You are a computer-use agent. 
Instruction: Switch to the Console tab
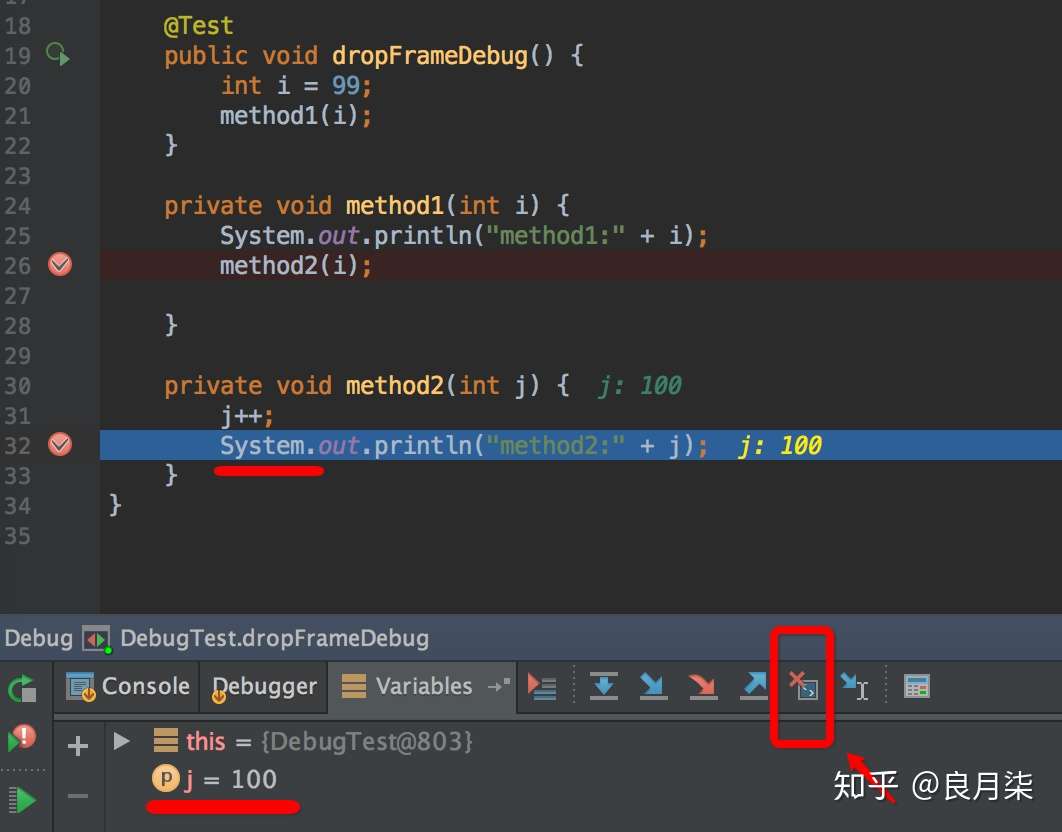[x=128, y=686]
